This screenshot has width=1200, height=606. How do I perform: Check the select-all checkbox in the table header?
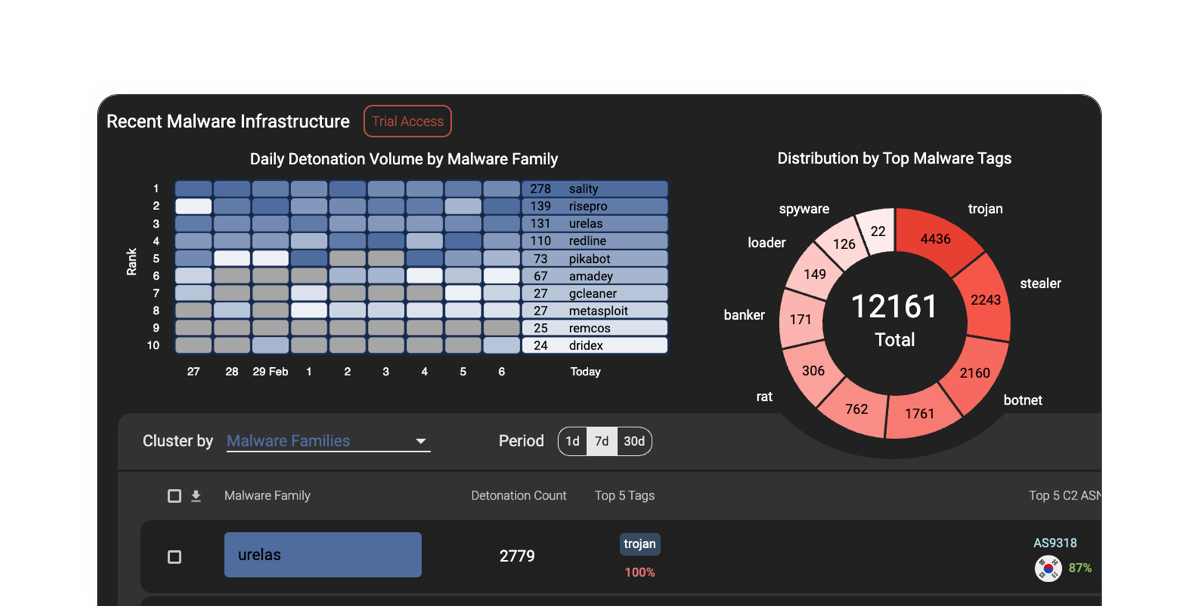173,495
